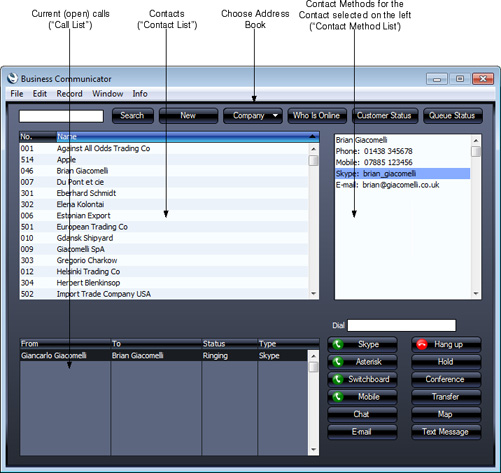The height and width of the screenshot is (473, 501).
Task: Open the Record menu
Action: tap(69, 94)
